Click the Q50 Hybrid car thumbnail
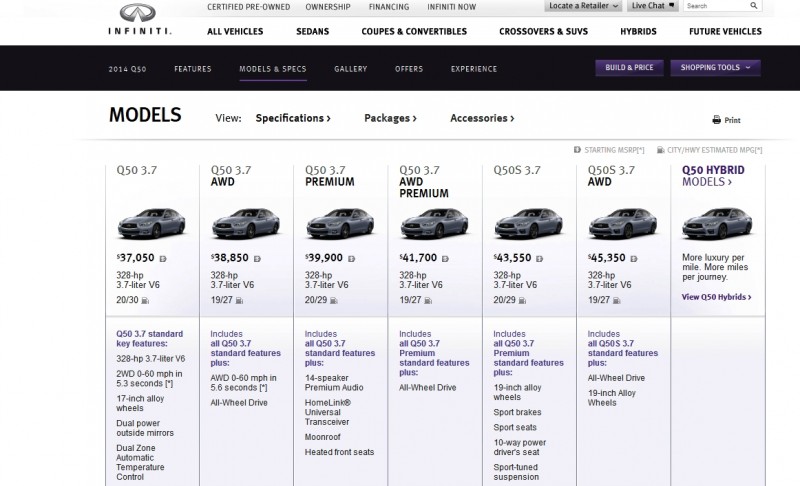The width and height of the screenshot is (800, 486). [717, 223]
